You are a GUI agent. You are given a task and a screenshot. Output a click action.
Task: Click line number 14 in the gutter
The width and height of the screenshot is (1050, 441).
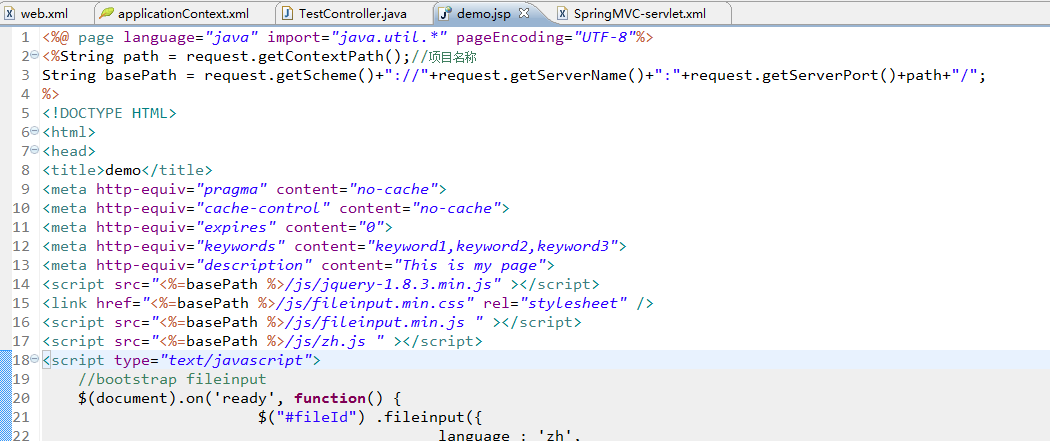click(21, 284)
